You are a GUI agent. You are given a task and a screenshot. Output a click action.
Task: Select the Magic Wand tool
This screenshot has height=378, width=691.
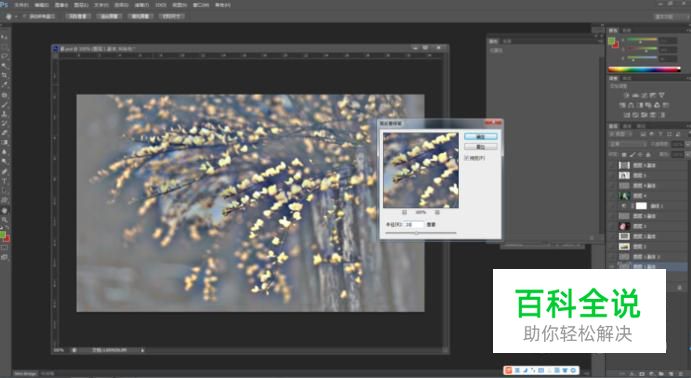4,66
